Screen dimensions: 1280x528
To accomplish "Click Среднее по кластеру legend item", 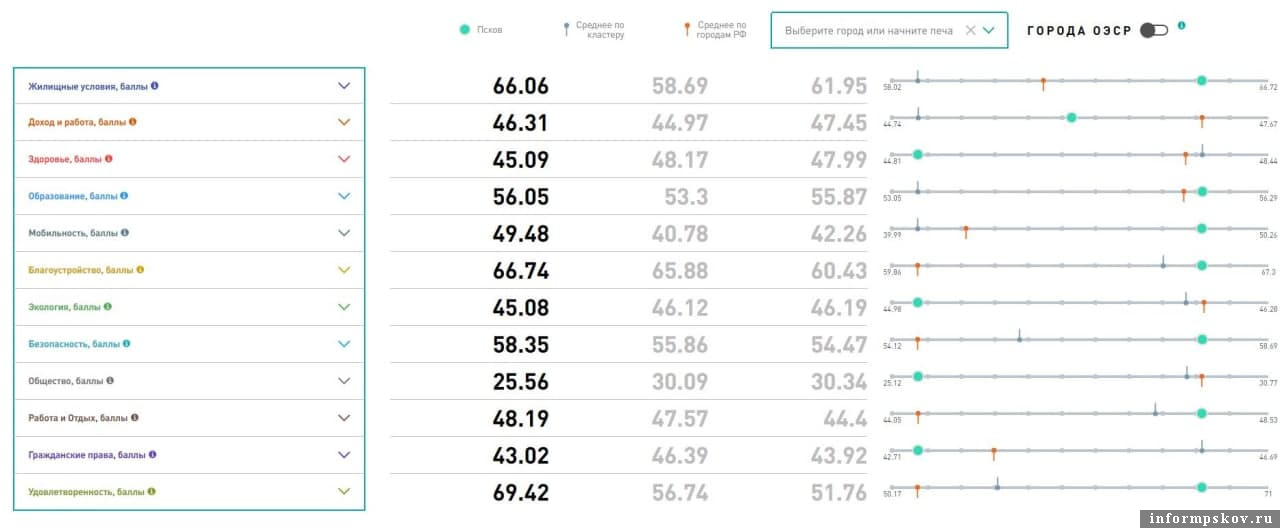I will click(594, 30).
